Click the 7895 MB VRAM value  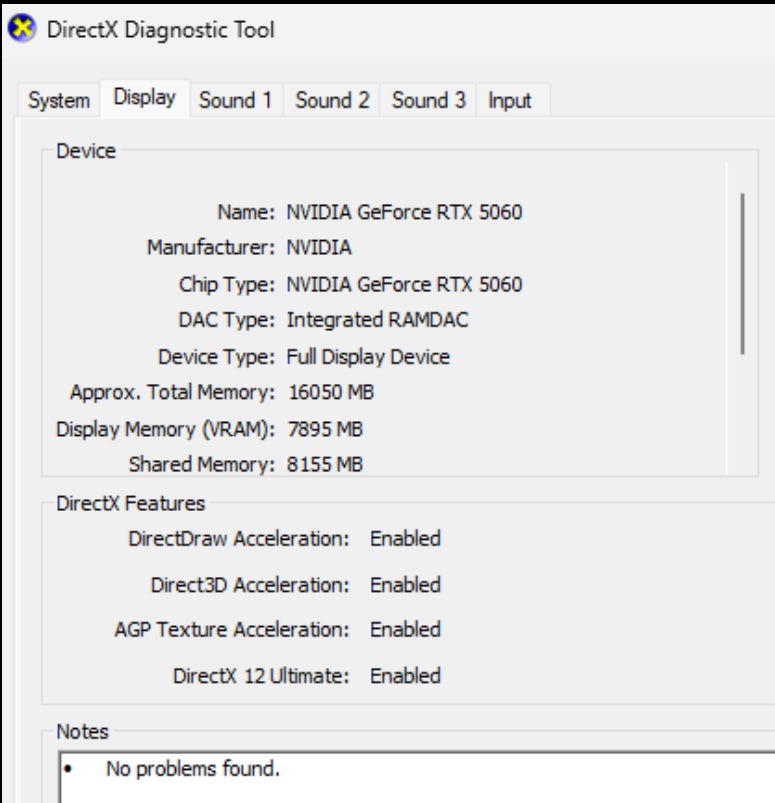(325, 429)
